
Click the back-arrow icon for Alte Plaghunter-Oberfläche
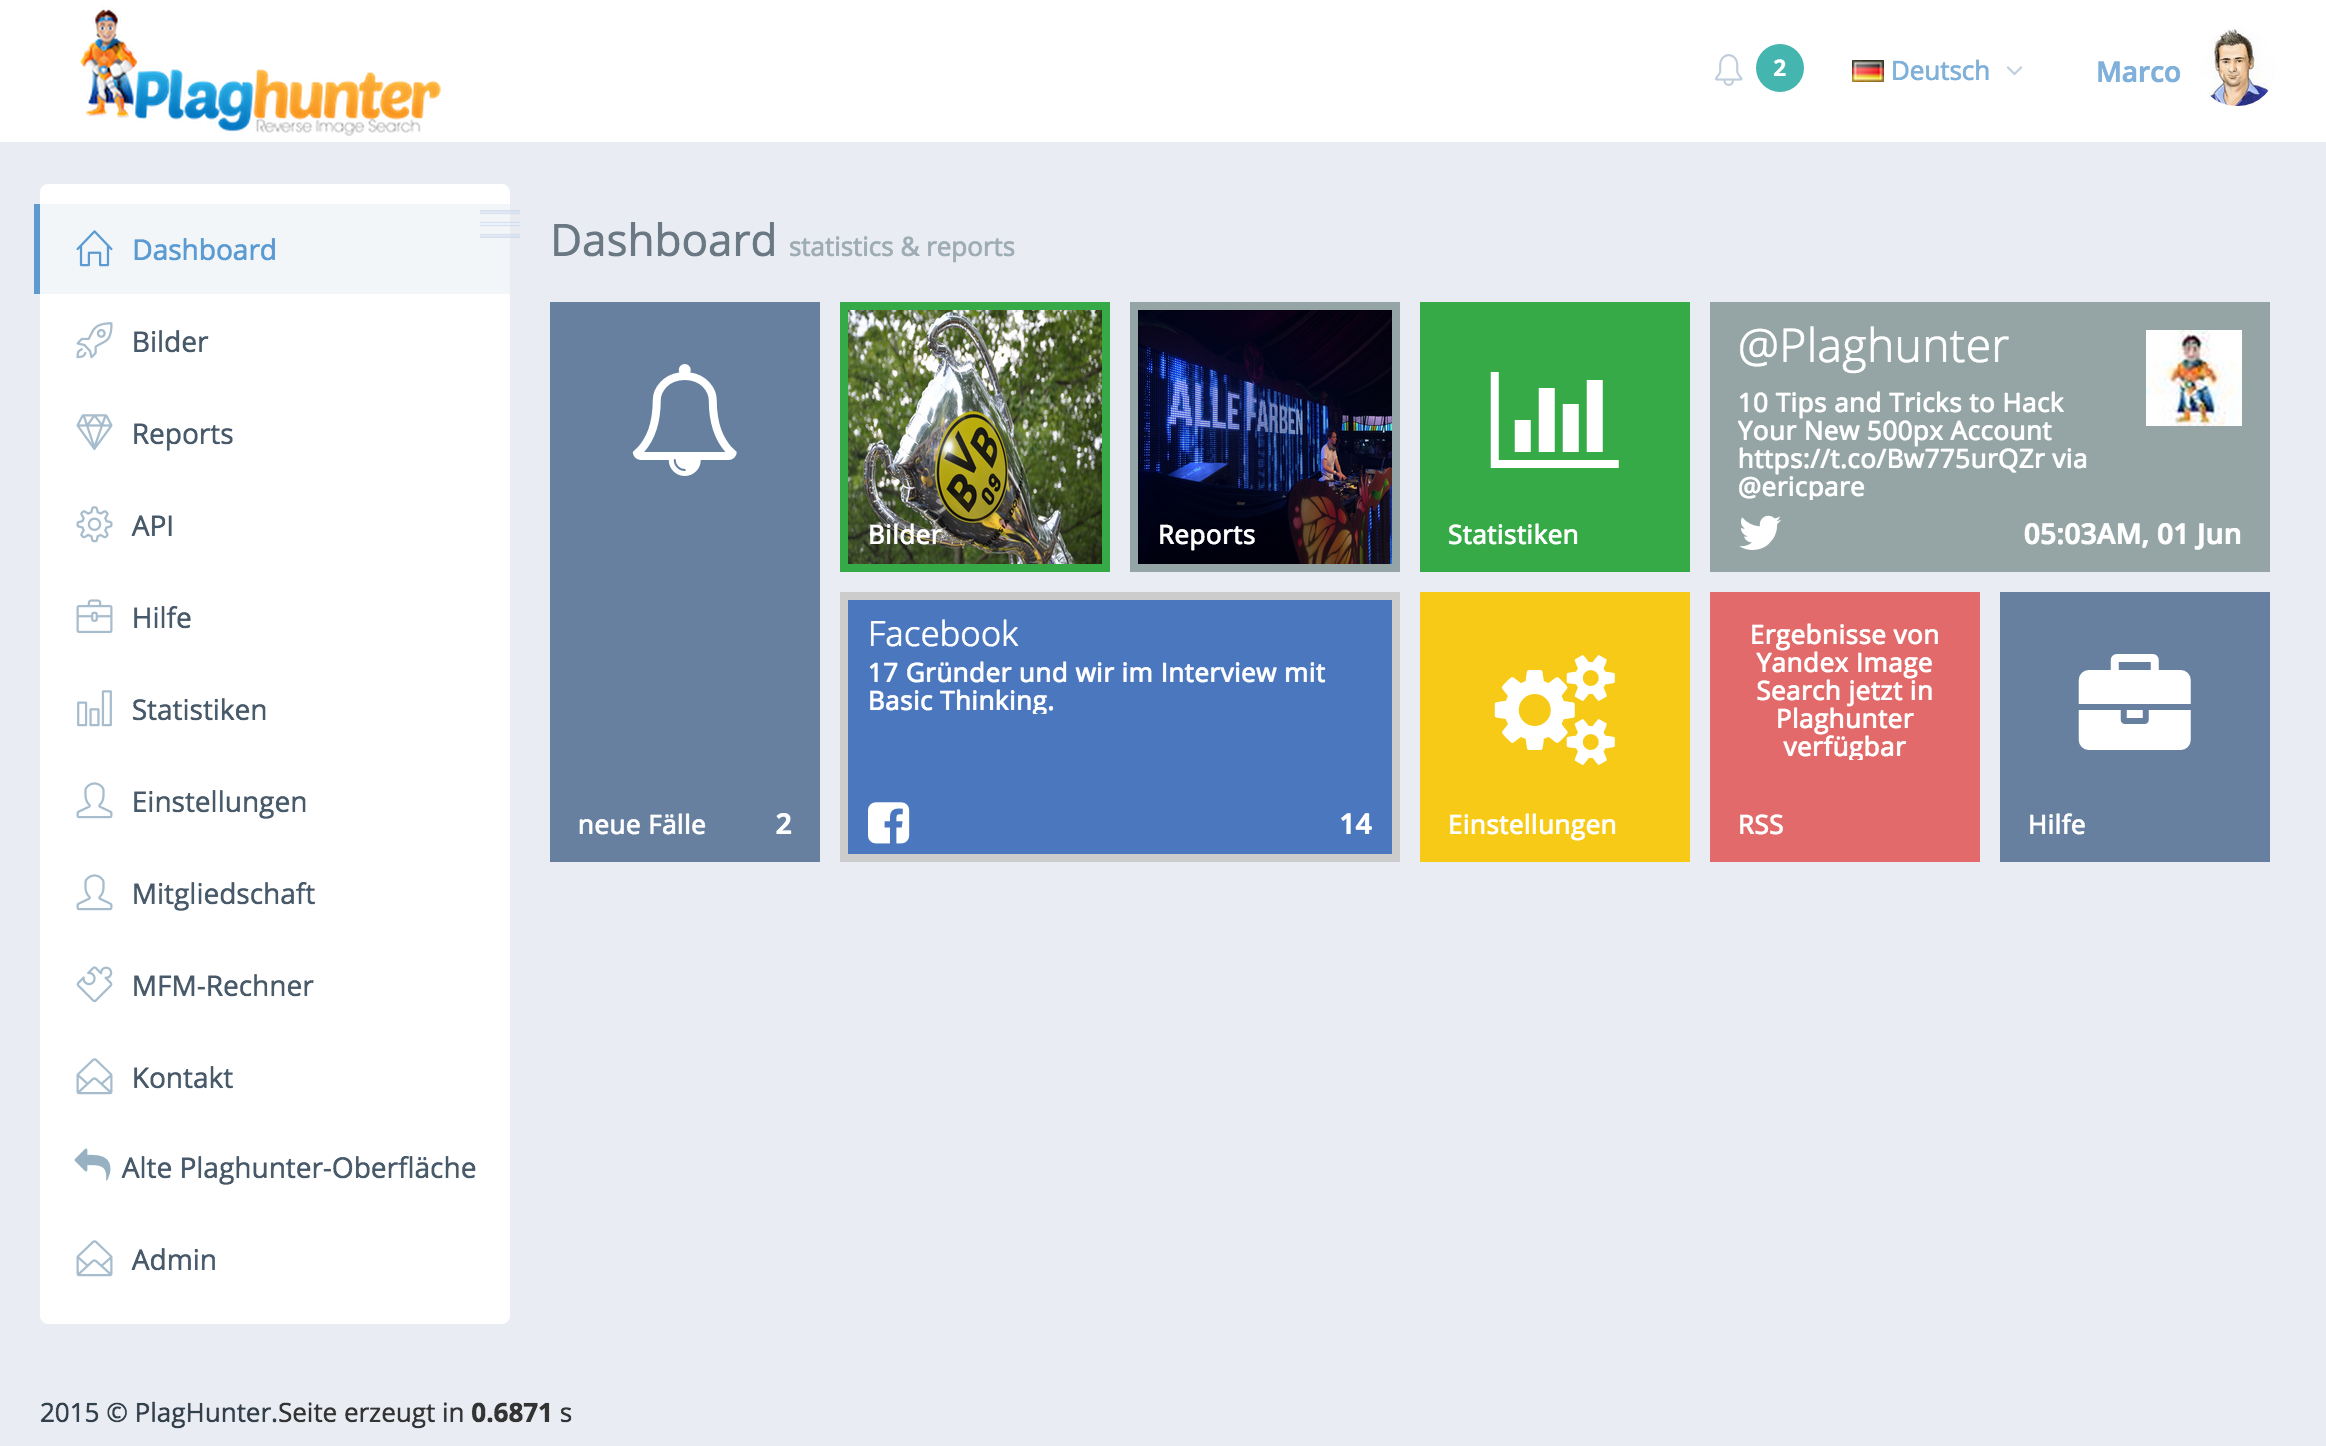pyautogui.click(x=92, y=1164)
